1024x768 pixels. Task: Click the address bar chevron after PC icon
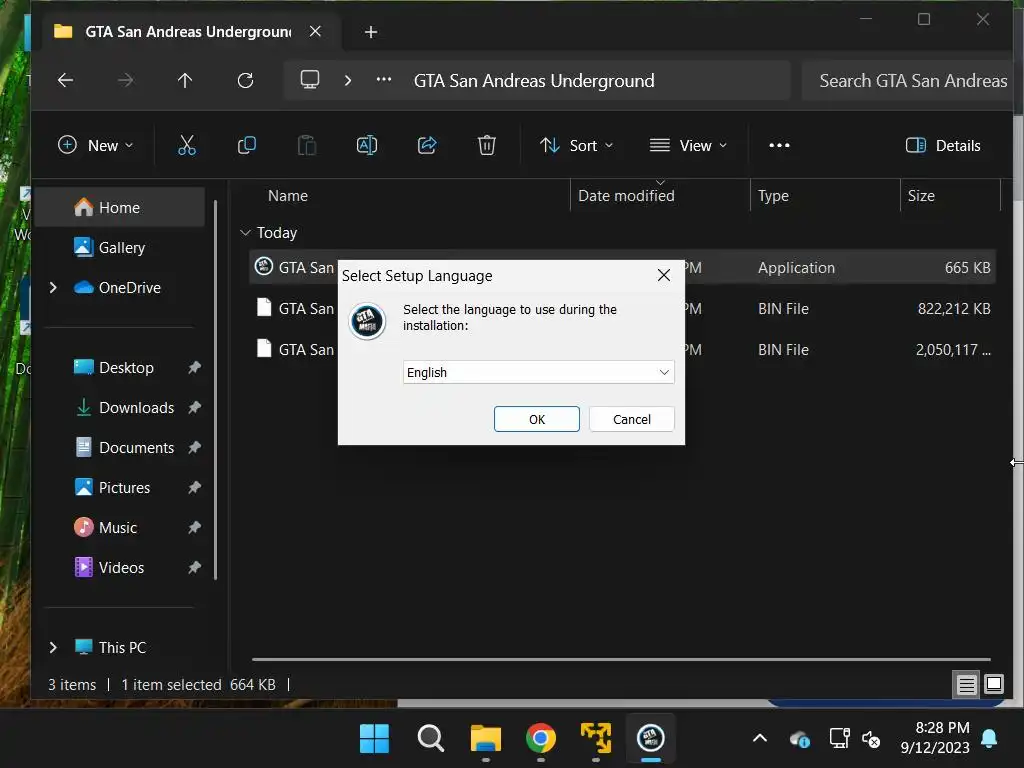pos(348,80)
